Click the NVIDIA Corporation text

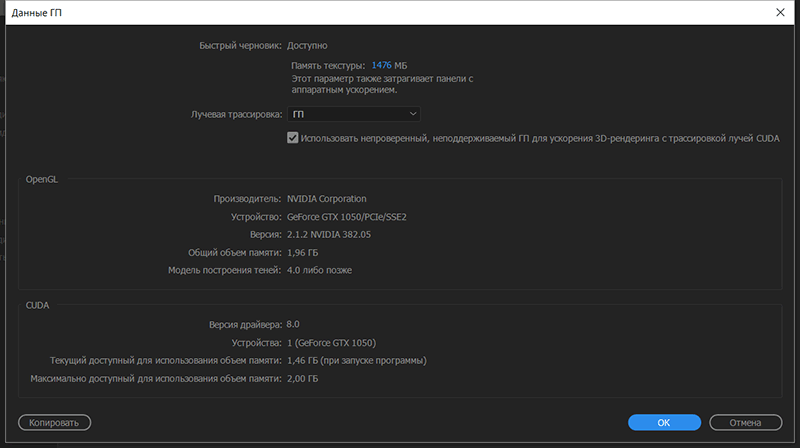pyautogui.click(x=327, y=198)
